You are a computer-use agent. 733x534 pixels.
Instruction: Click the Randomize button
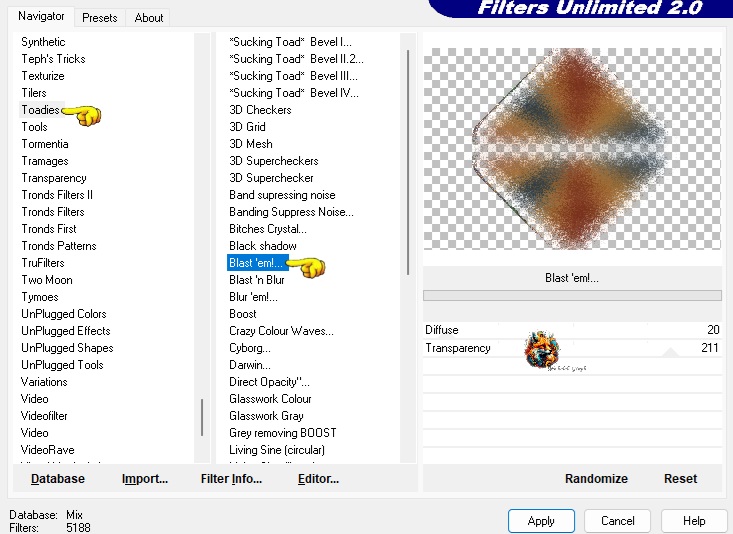[x=596, y=479]
